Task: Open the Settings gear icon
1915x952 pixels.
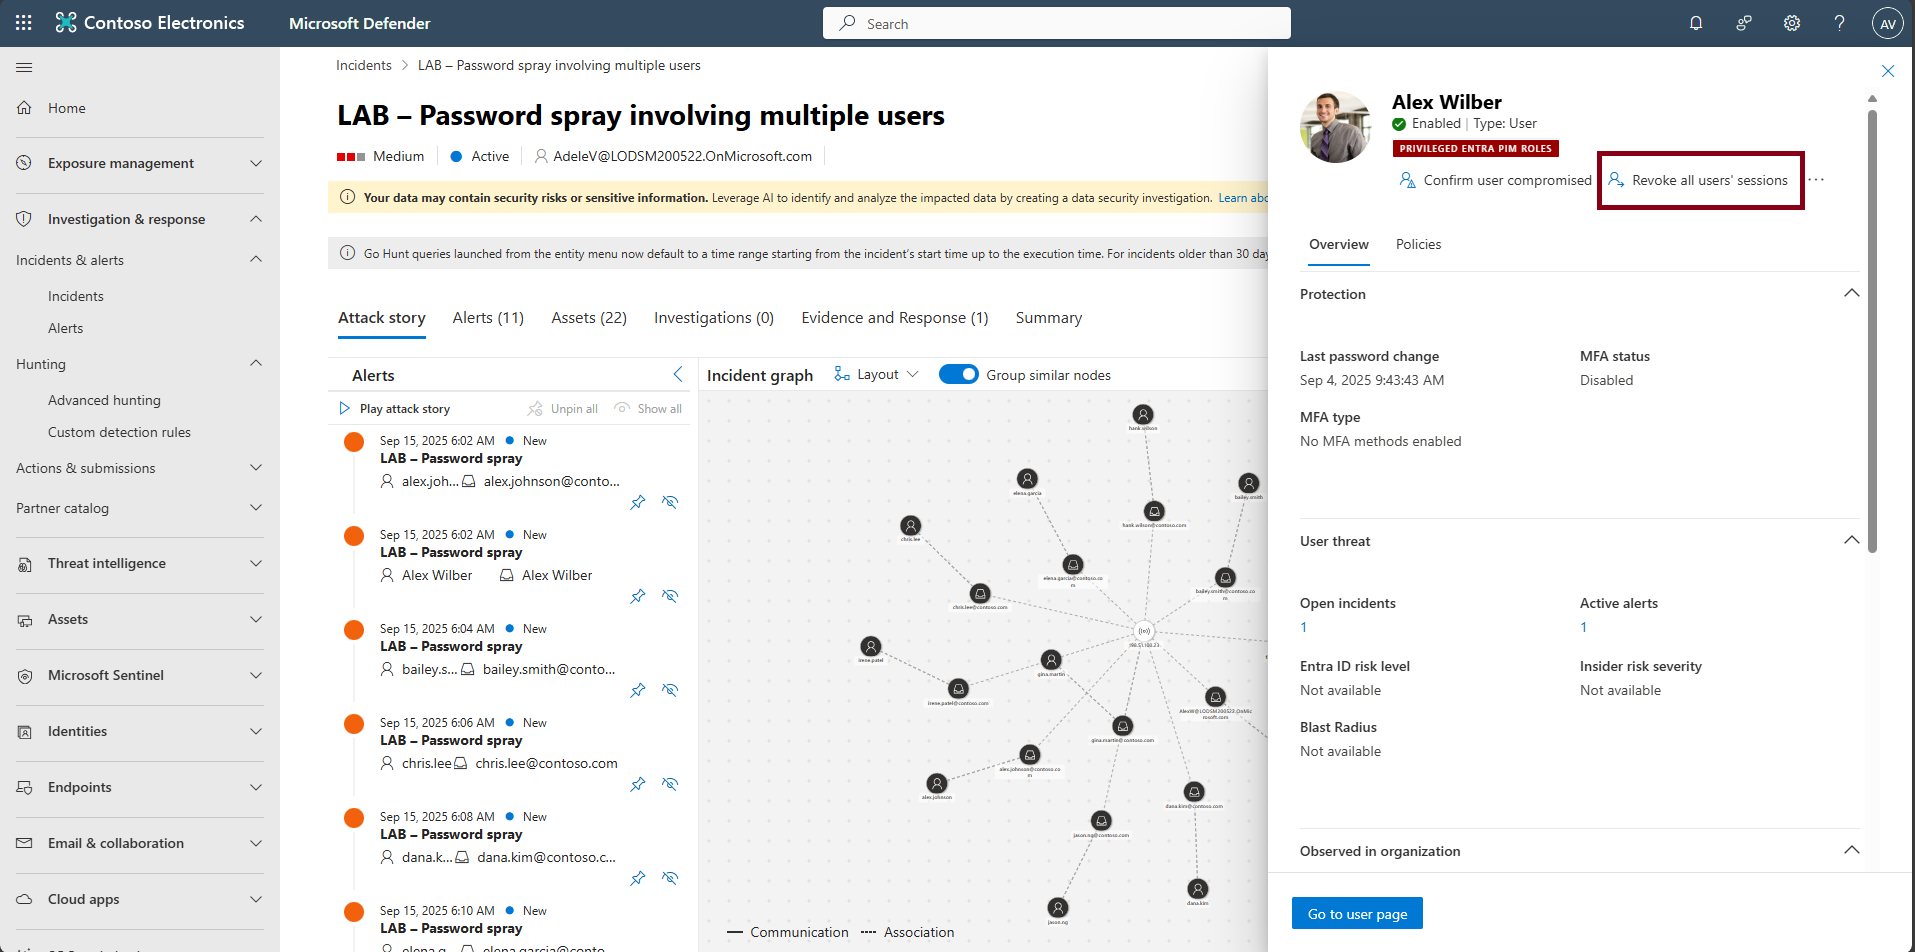Action: (x=1792, y=23)
